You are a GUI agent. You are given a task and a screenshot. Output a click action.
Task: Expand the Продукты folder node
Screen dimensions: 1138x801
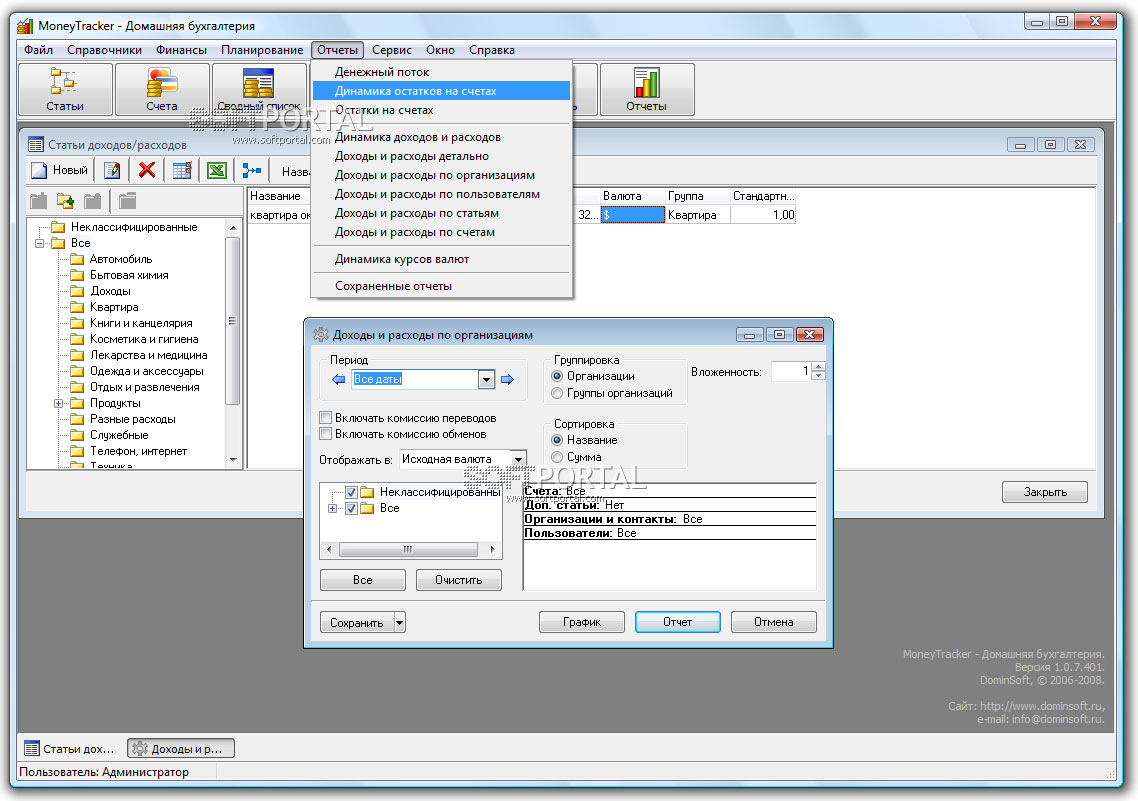(x=58, y=403)
